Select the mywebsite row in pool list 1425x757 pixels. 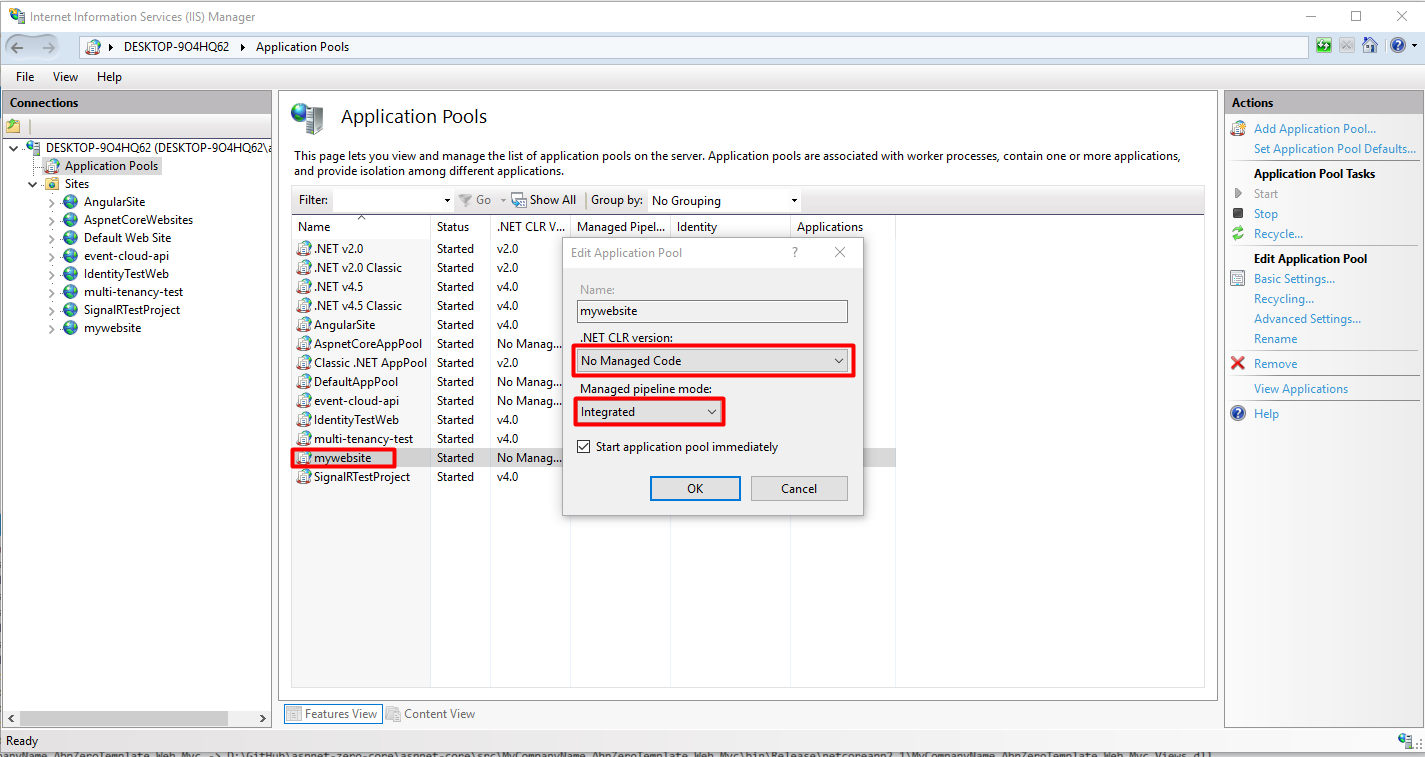(x=593, y=458)
